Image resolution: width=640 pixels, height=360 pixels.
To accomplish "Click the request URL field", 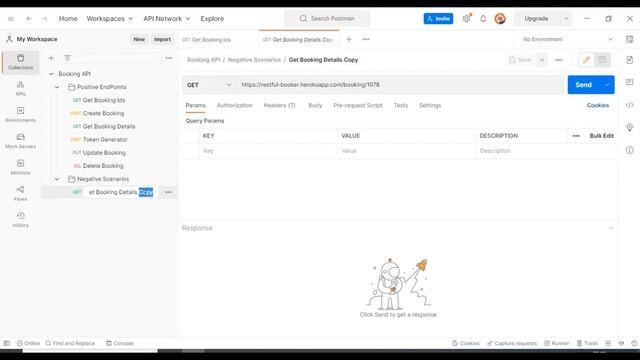I will (x=400, y=85).
